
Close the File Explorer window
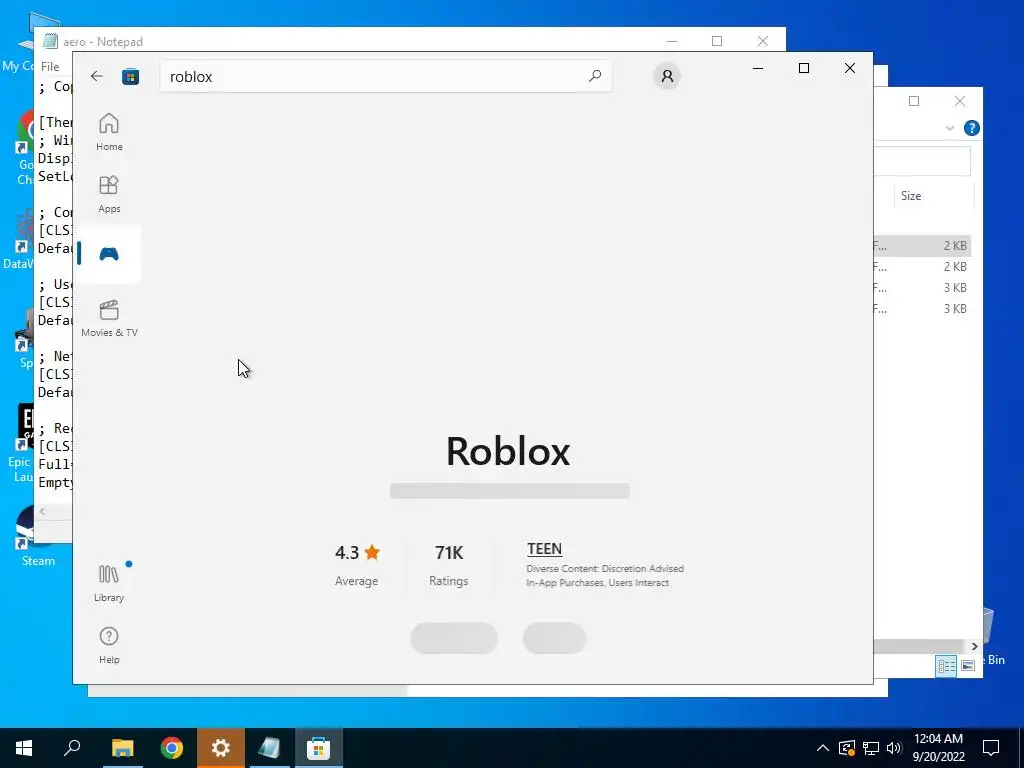click(x=959, y=101)
